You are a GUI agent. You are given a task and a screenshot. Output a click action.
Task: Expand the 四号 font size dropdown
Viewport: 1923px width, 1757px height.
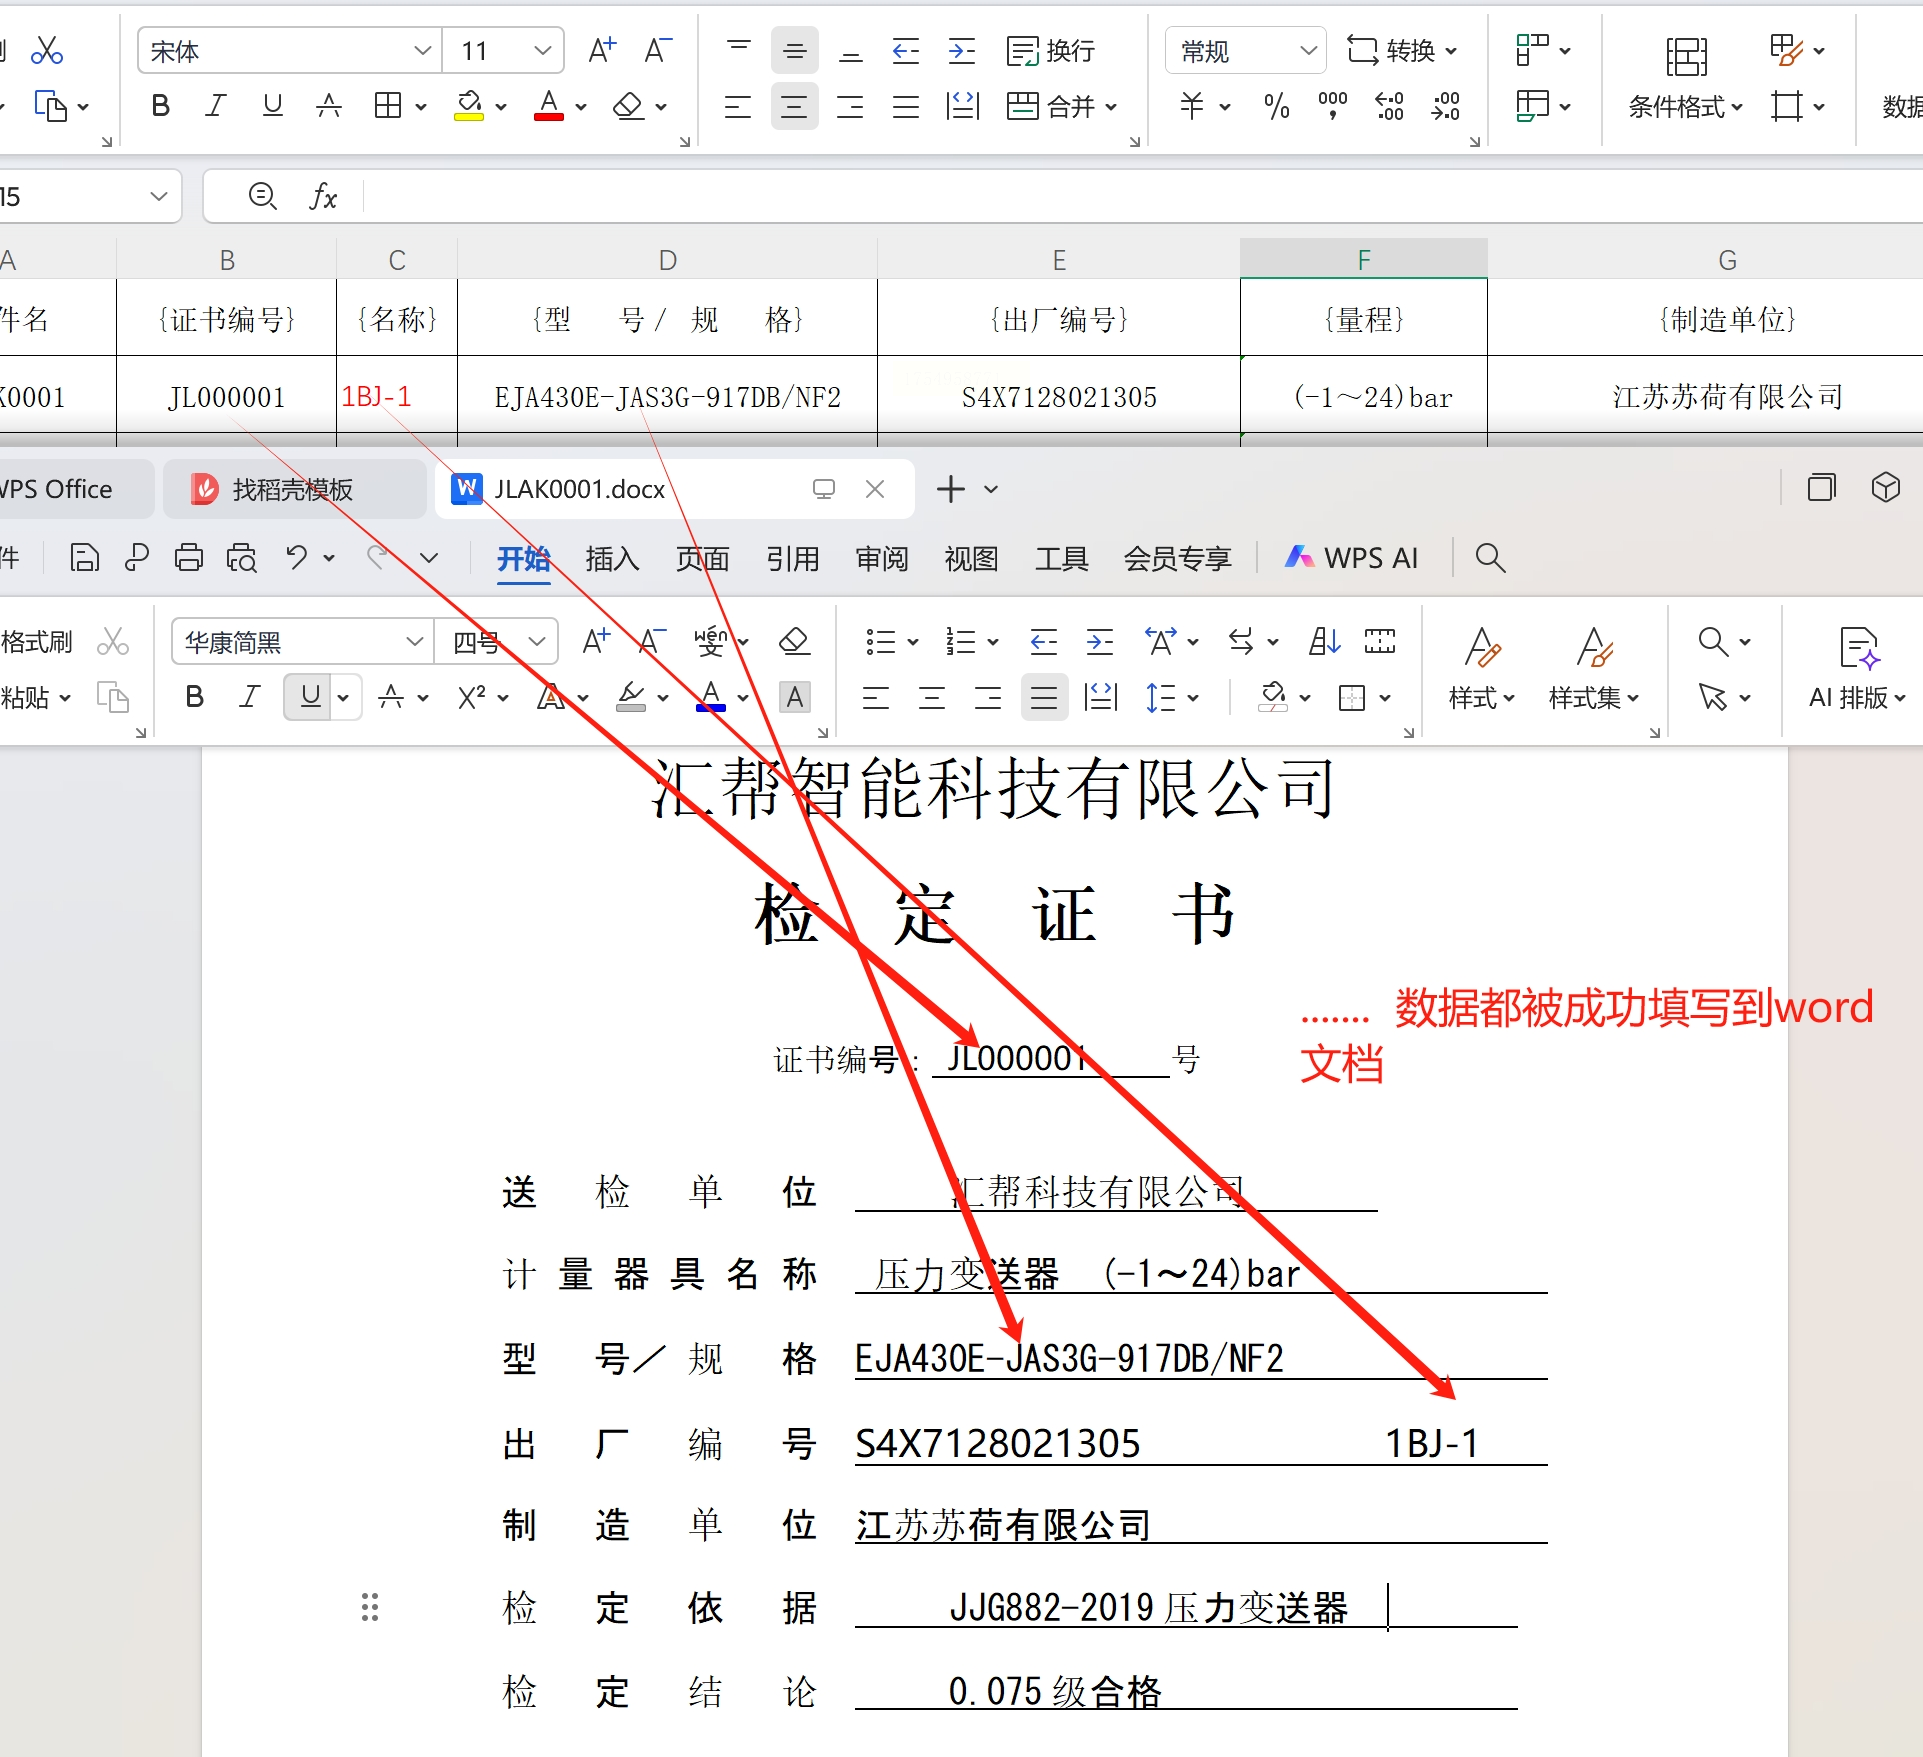[537, 641]
